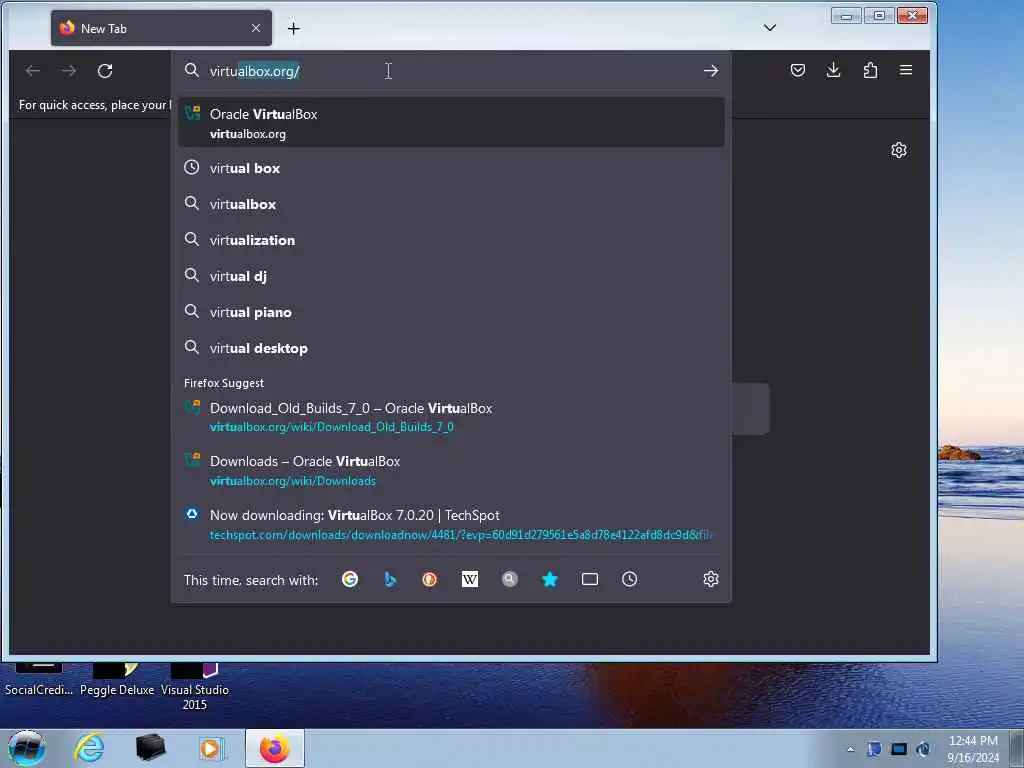The height and width of the screenshot is (768, 1024).
Task: Click the Go arrow in the address bar
Action: coord(711,71)
